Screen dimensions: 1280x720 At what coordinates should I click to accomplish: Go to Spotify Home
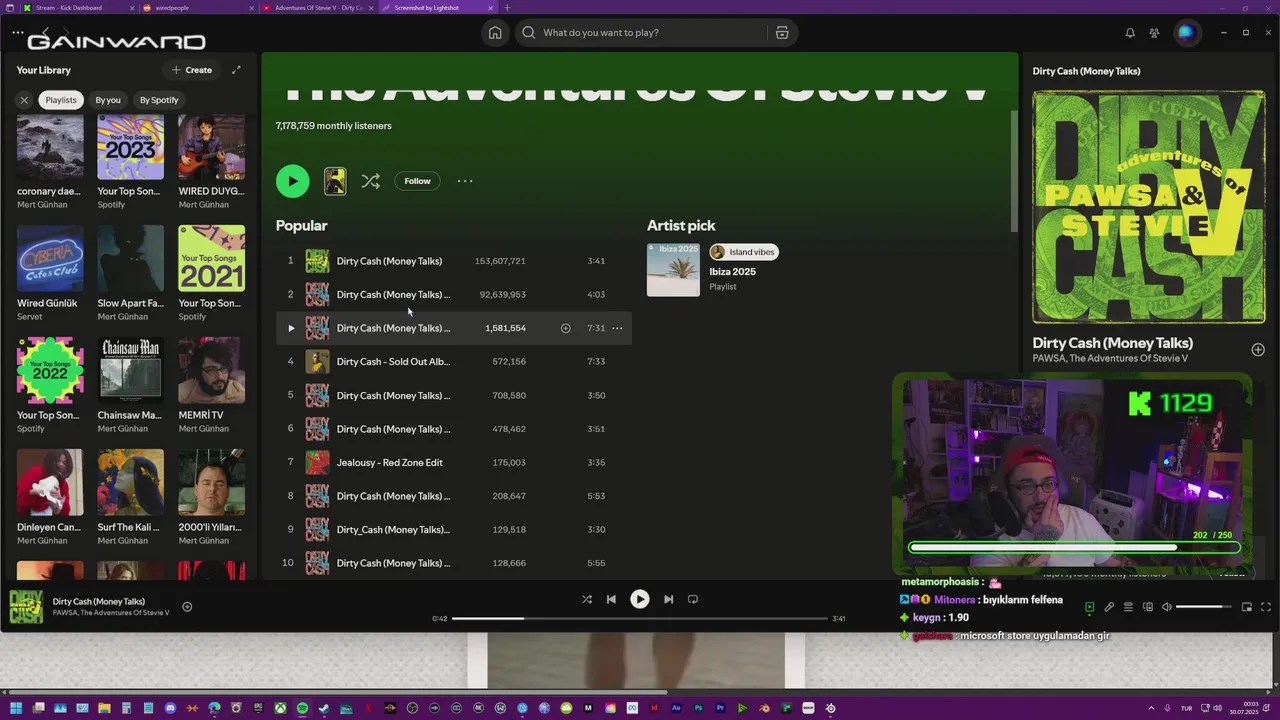[x=495, y=33]
